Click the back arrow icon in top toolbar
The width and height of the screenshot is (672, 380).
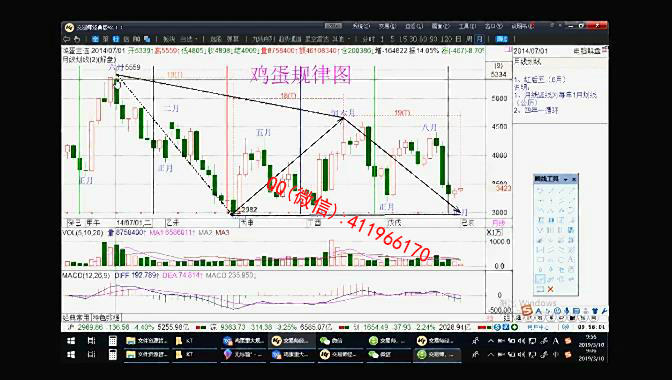pos(67,39)
